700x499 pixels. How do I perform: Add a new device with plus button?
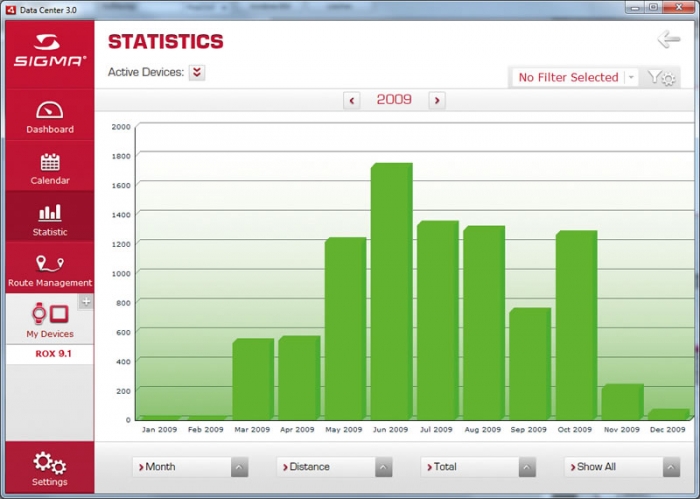86,302
